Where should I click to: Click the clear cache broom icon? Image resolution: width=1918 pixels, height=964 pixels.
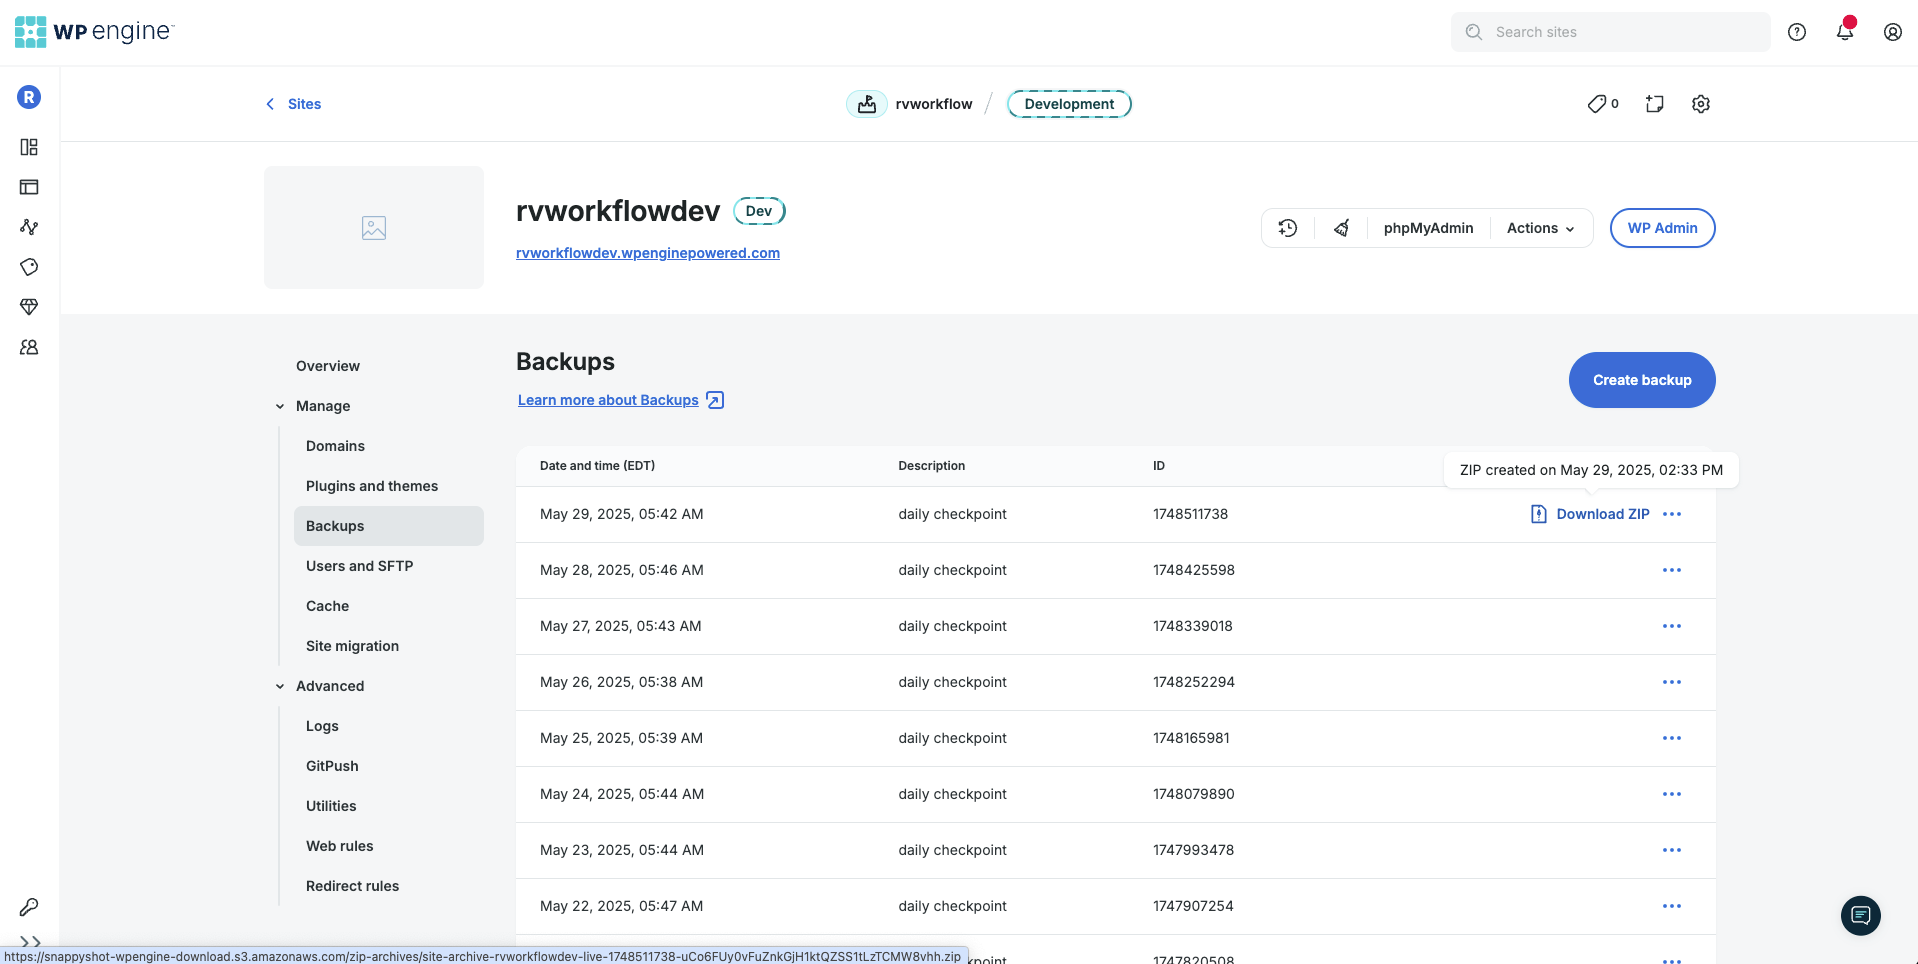(x=1342, y=228)
